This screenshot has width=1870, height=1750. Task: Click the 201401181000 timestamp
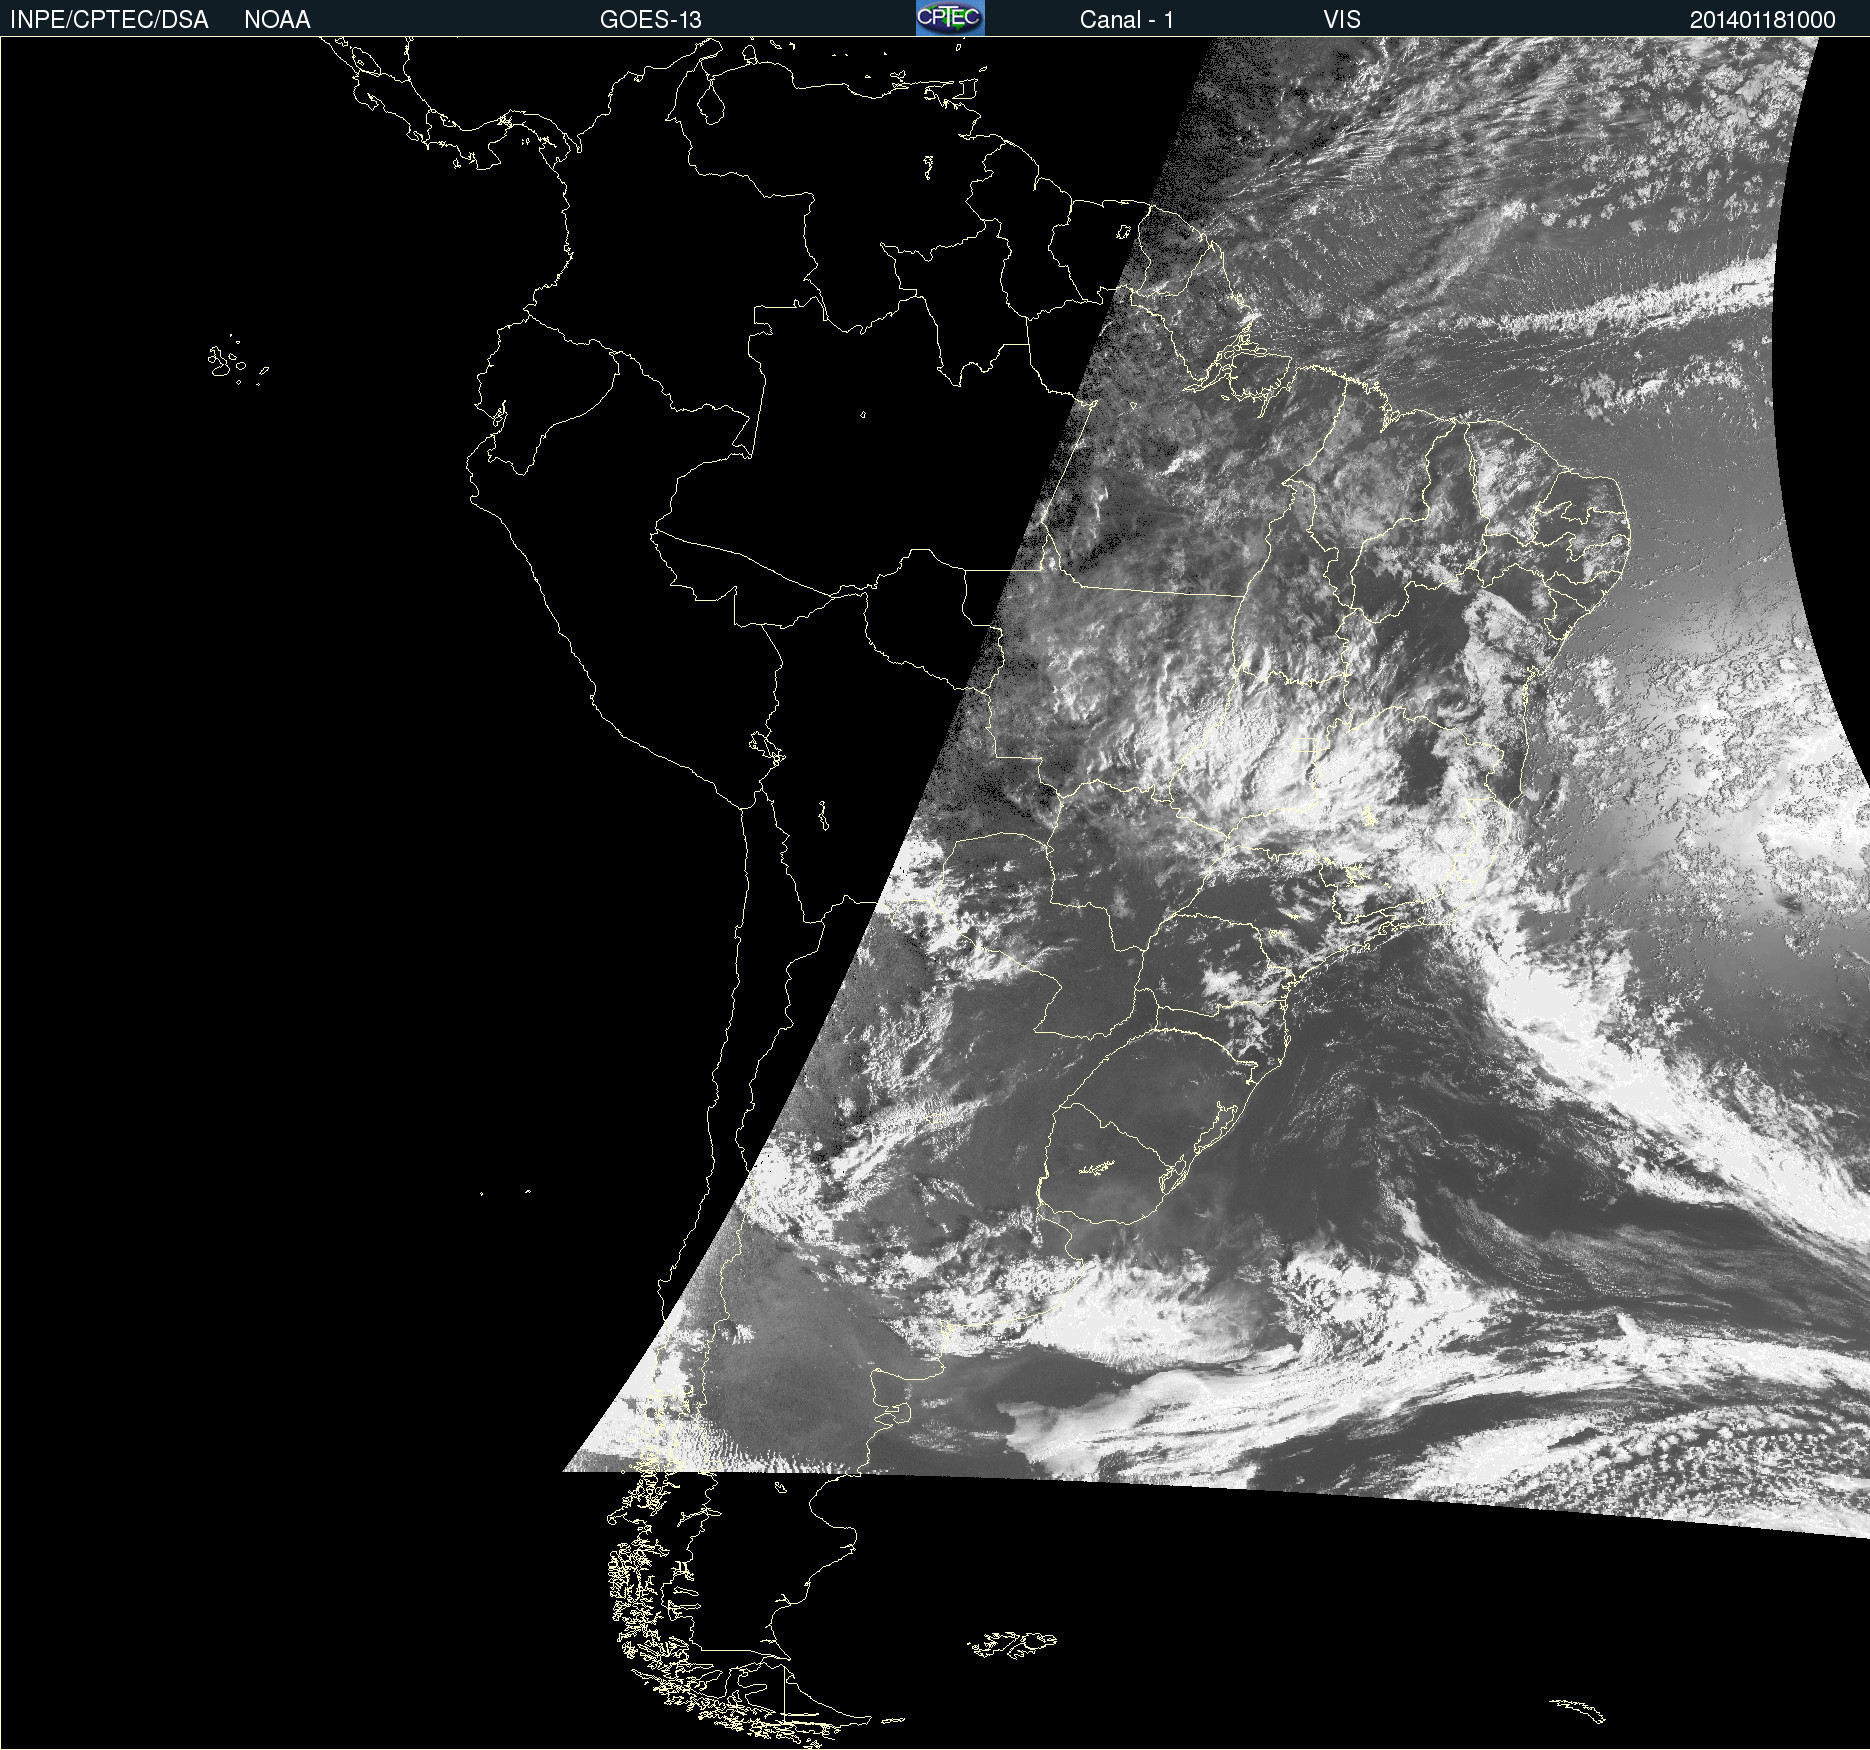(1763, 20)
